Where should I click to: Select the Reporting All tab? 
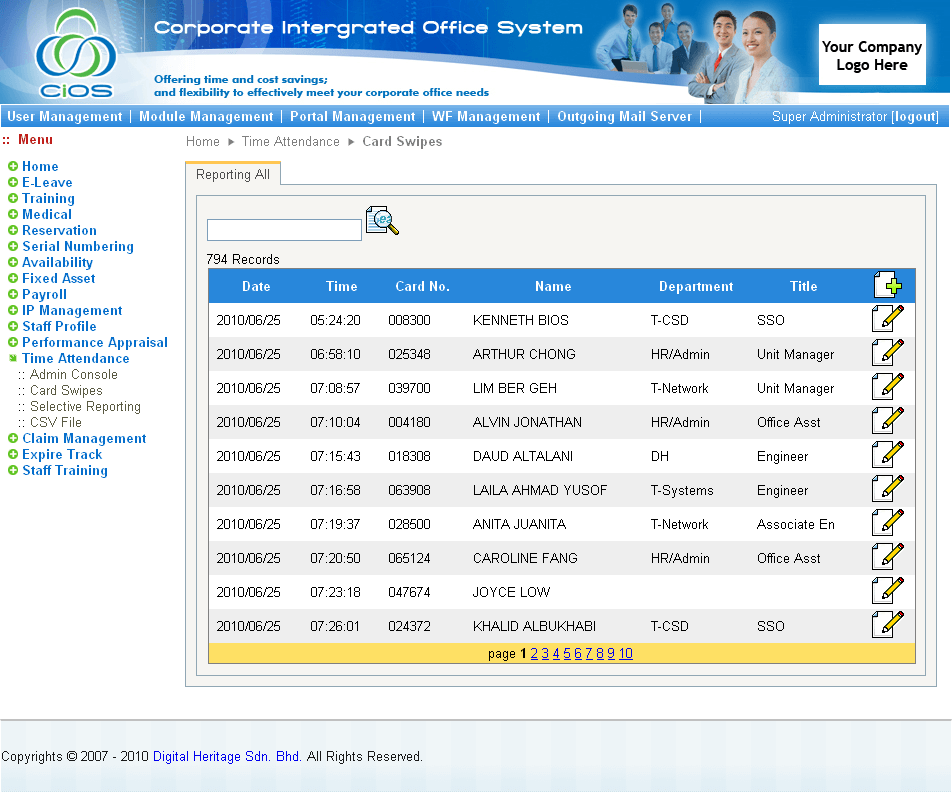click(x=233, y=174)
